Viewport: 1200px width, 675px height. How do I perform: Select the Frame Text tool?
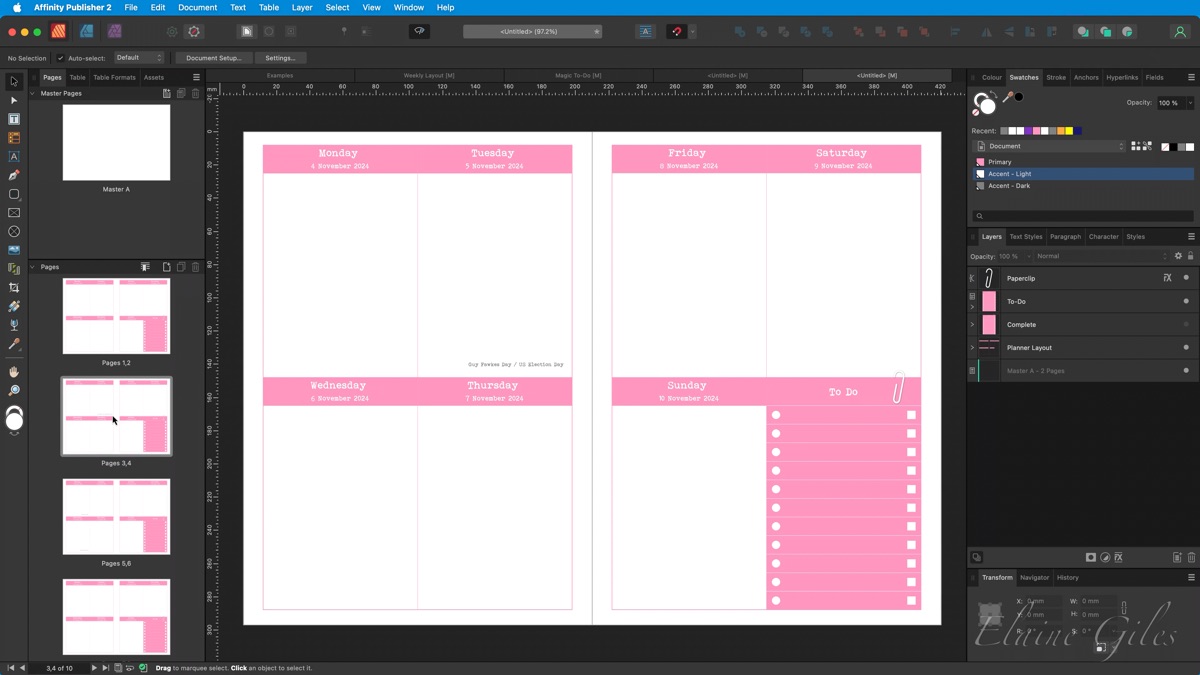pos(14,119)
